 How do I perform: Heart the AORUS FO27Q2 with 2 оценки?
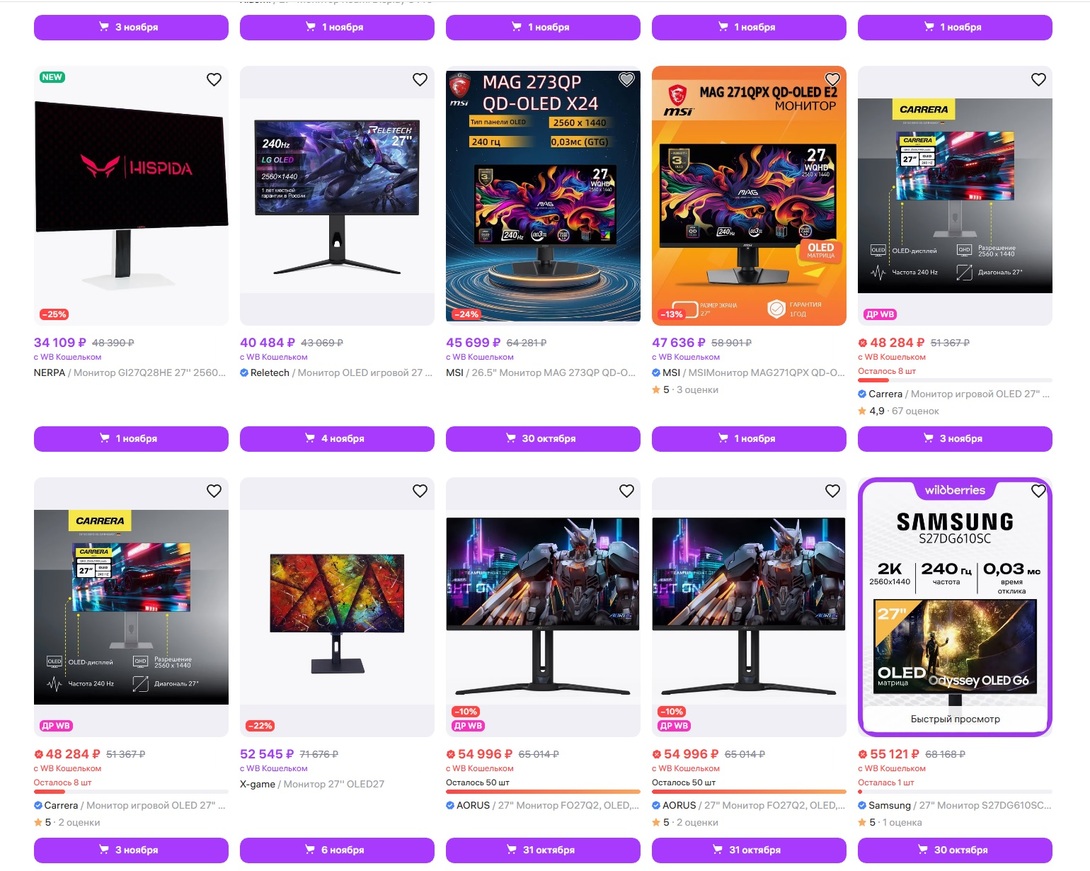coord(832,491)
